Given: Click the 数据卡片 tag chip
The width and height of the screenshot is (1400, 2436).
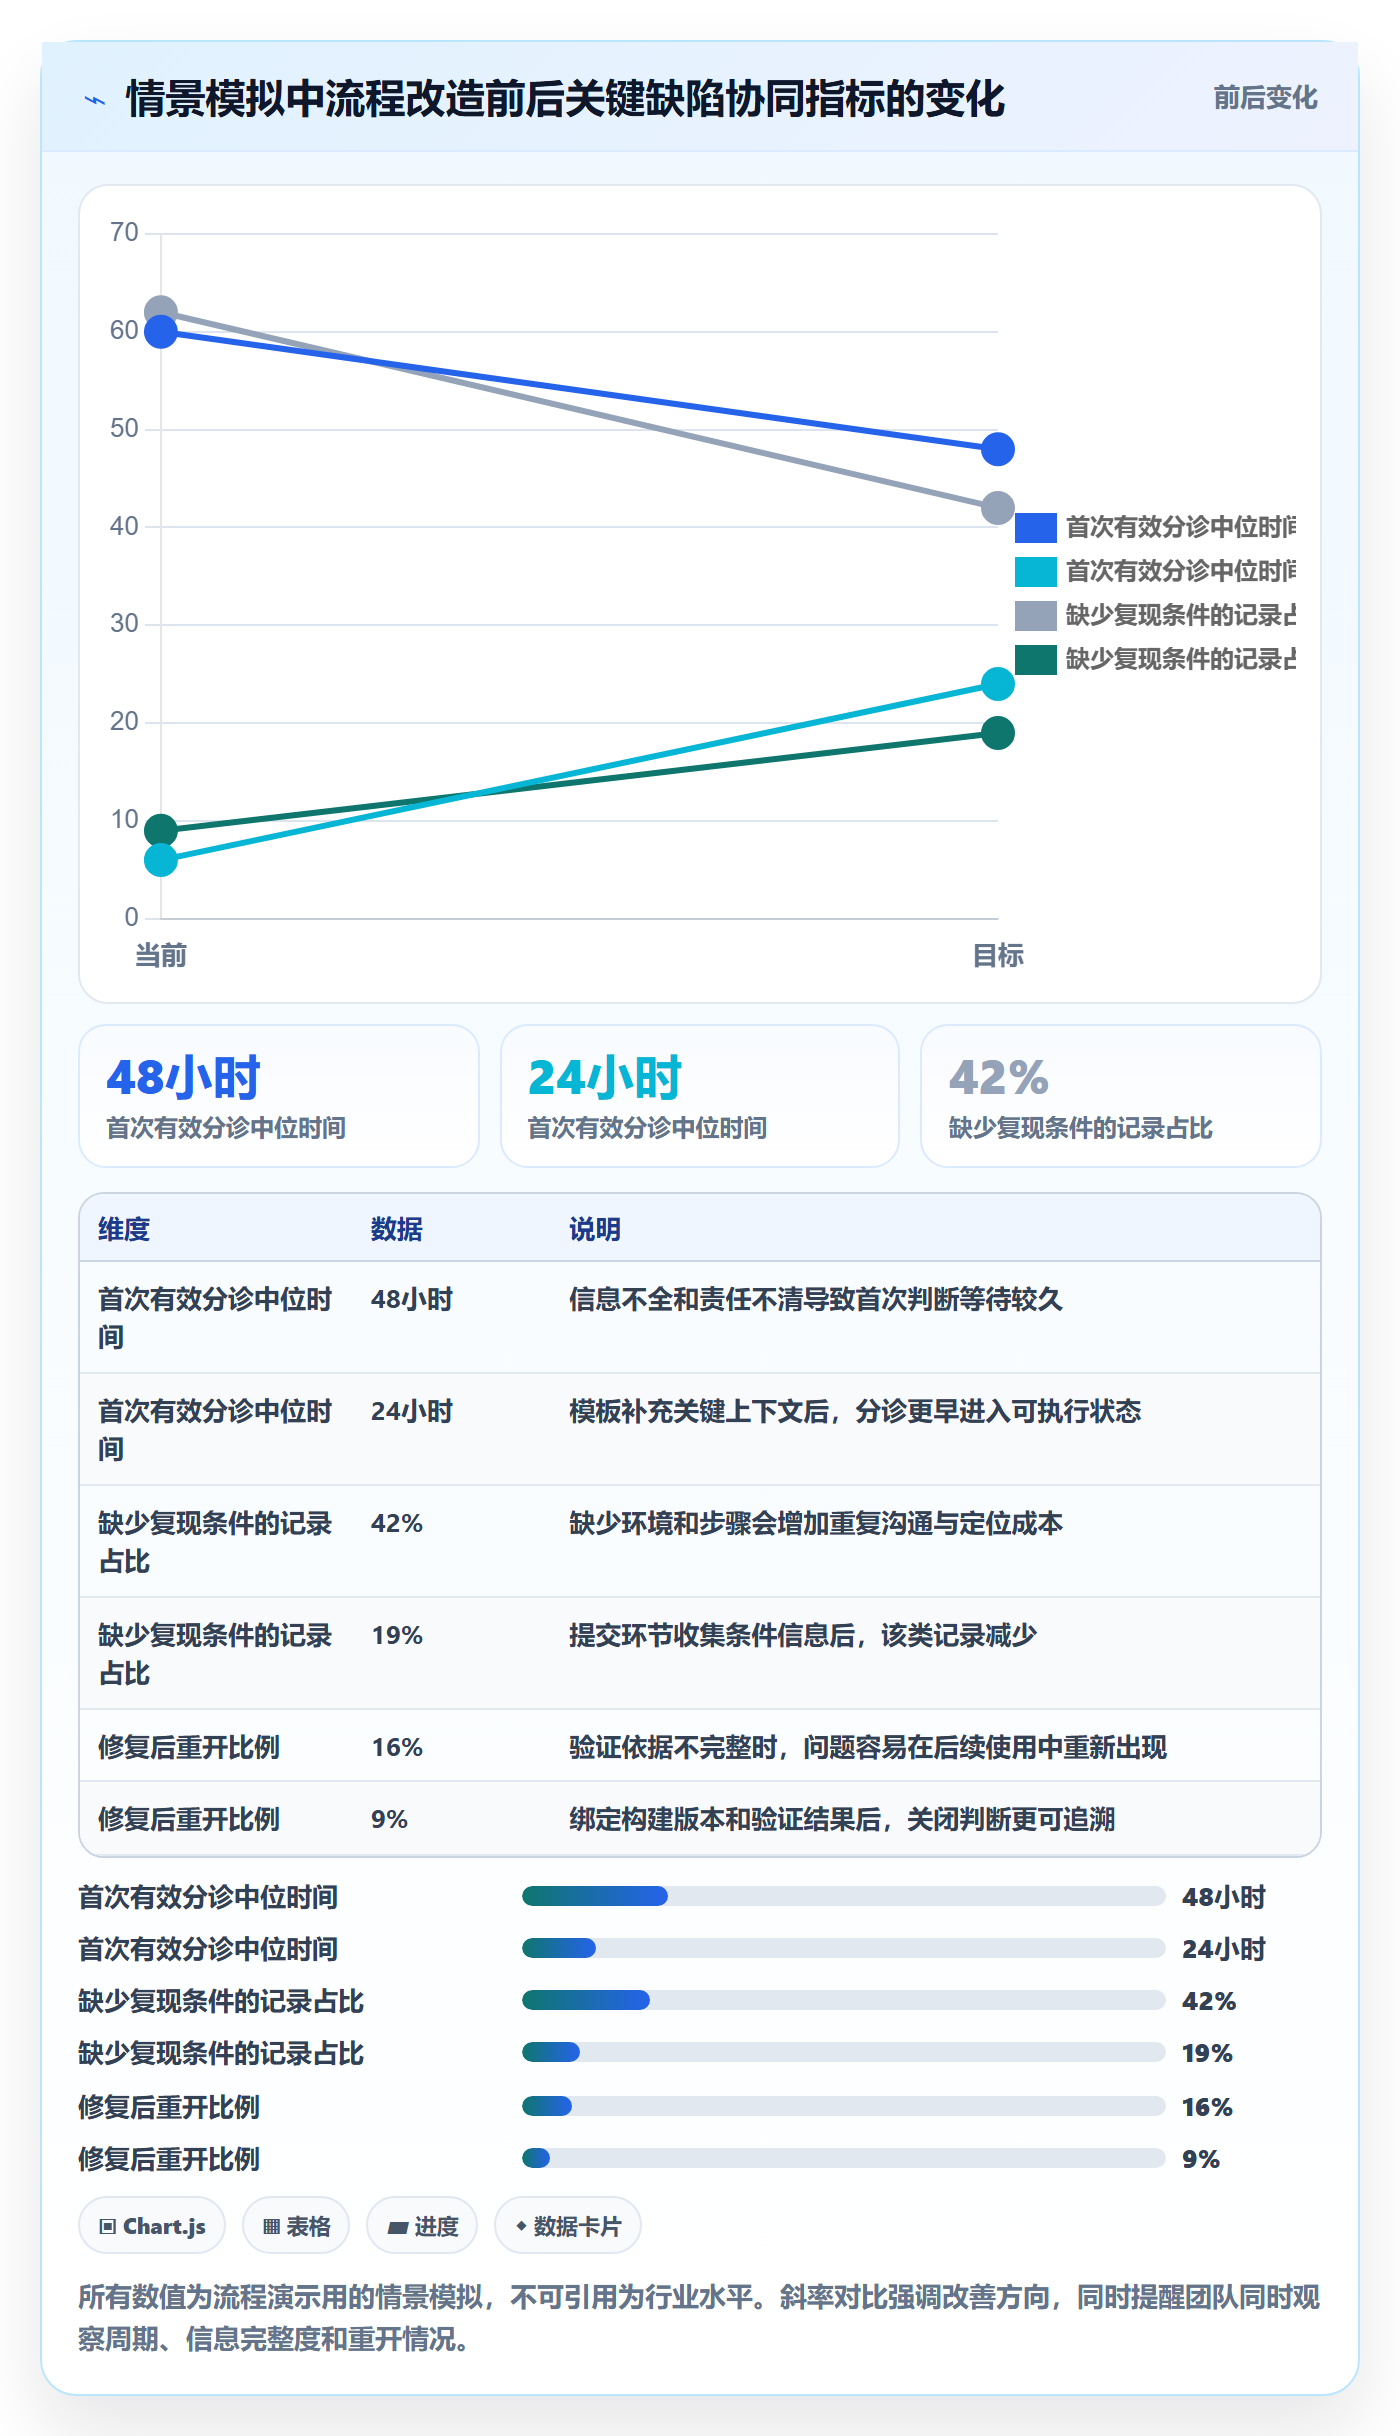Looking at the screenshot, I should coord(568,2226).
